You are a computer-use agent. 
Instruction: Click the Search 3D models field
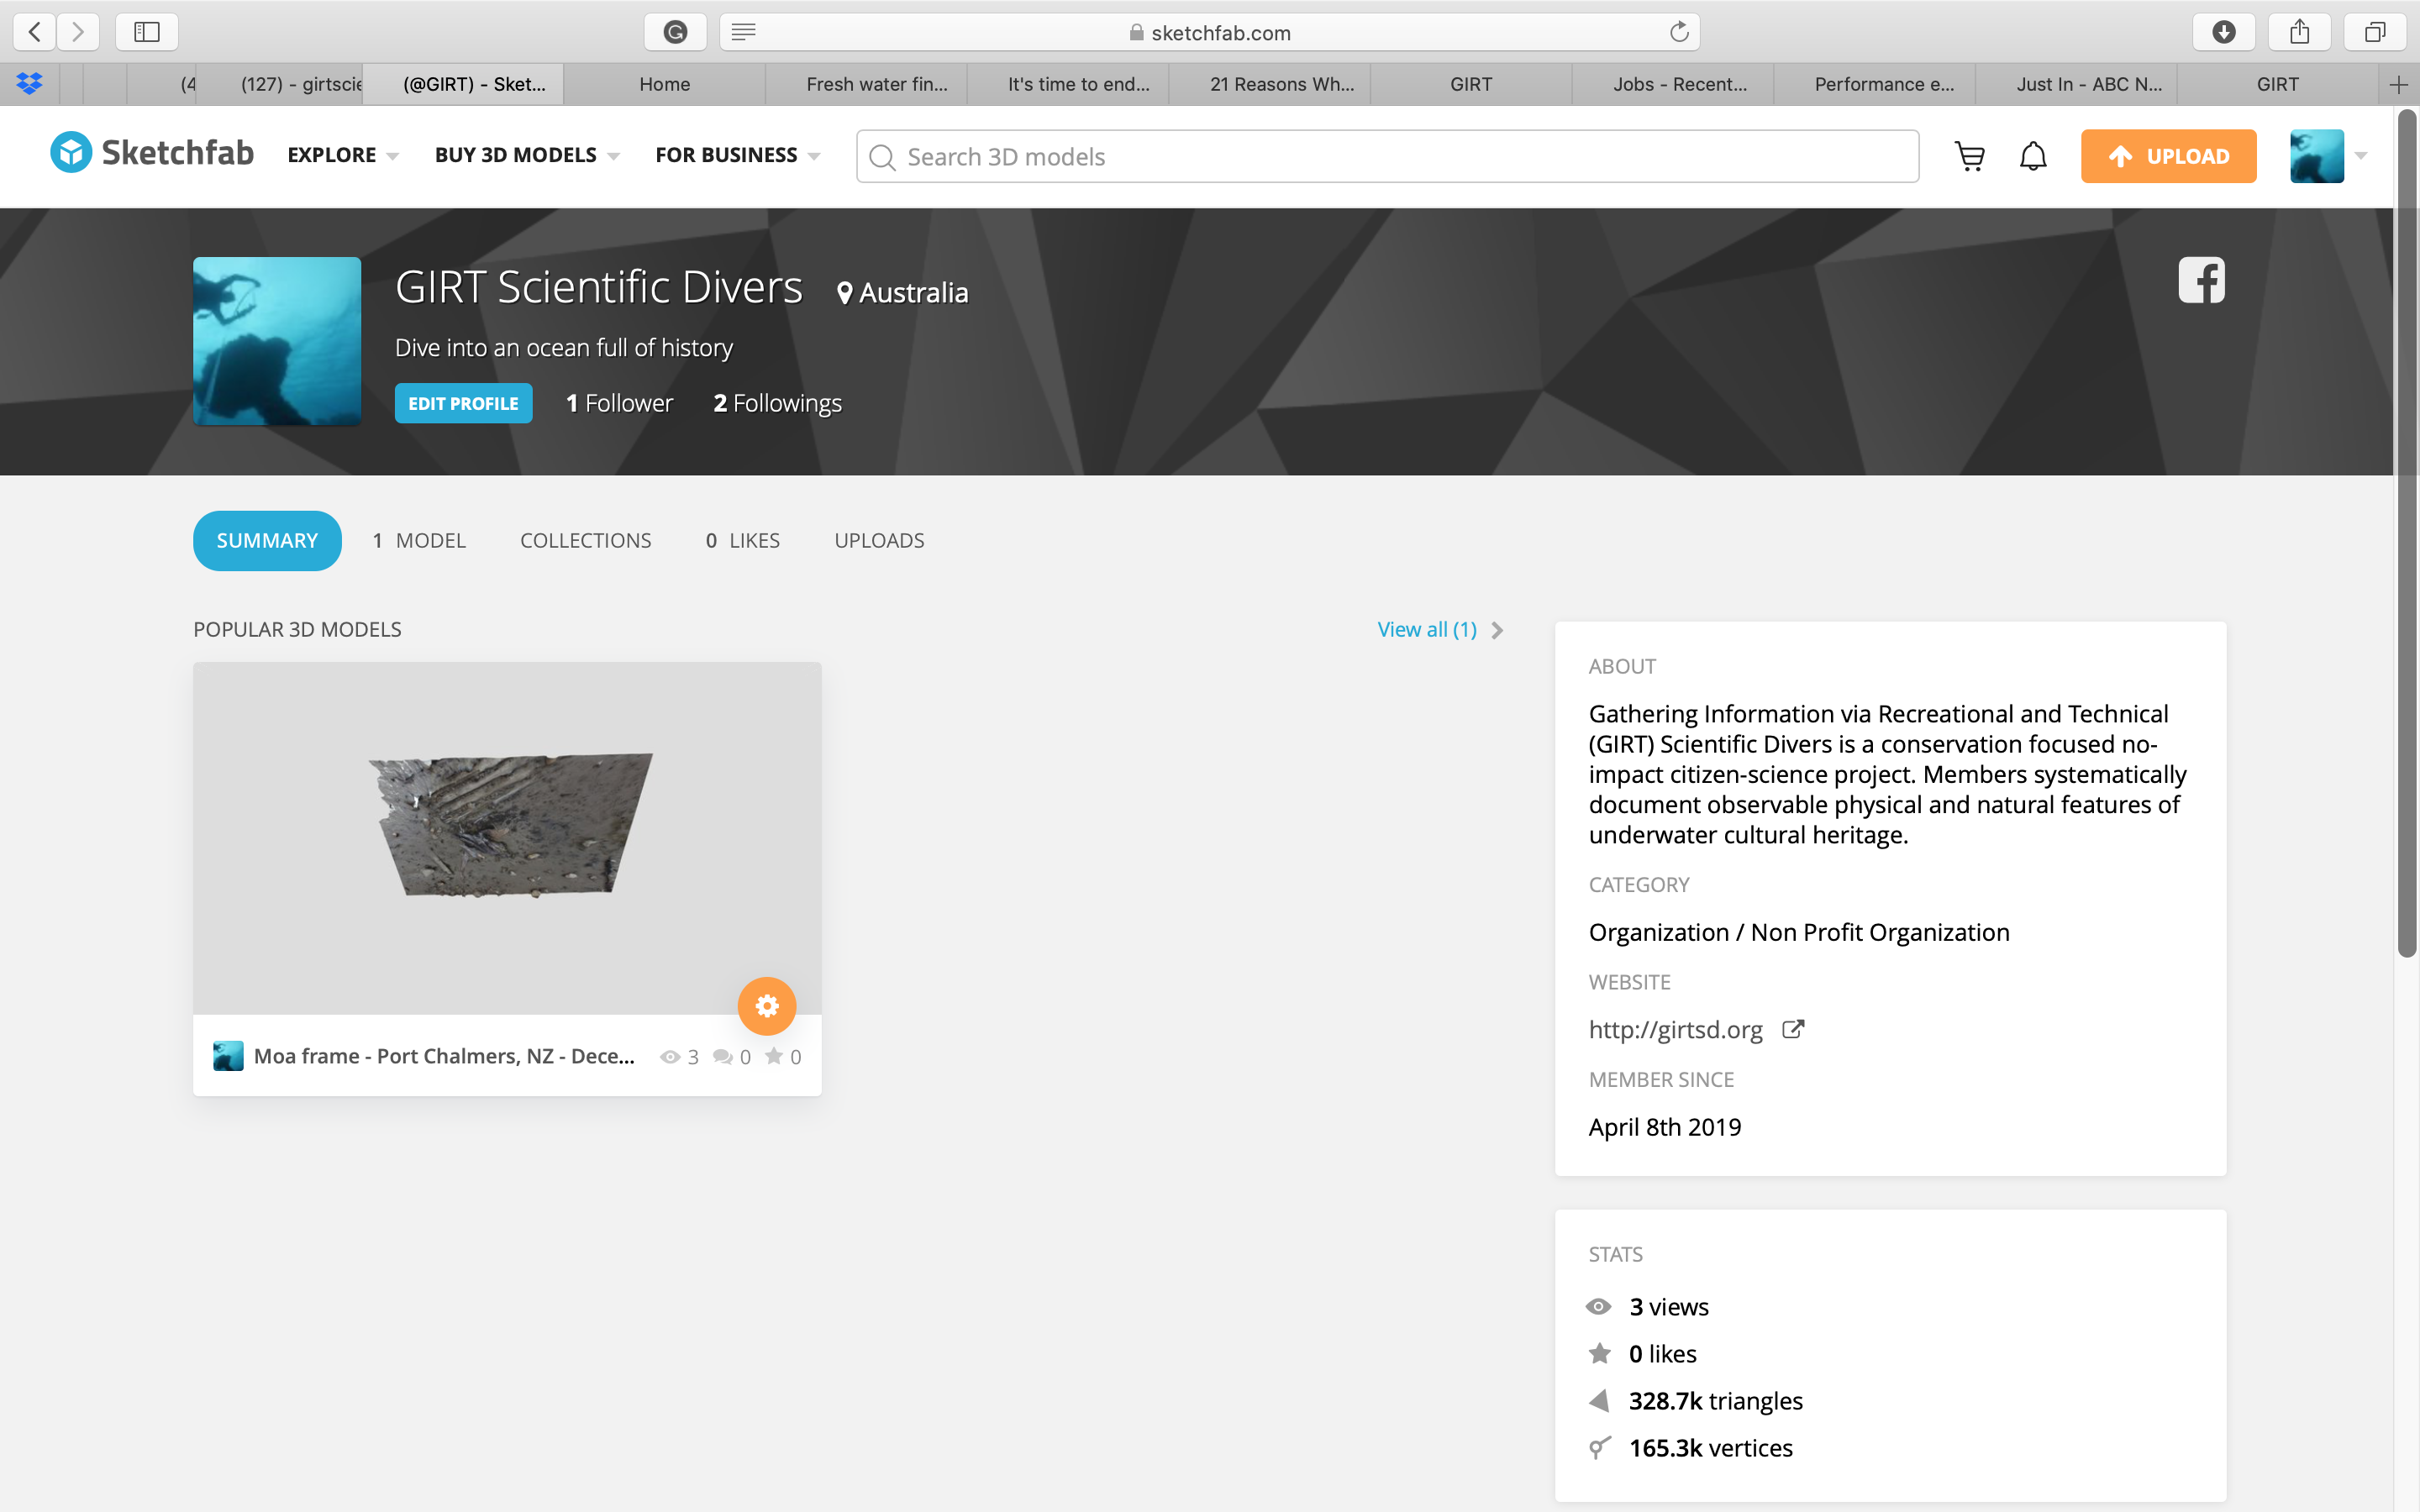pyautogui.click(x=1387, y=156)
